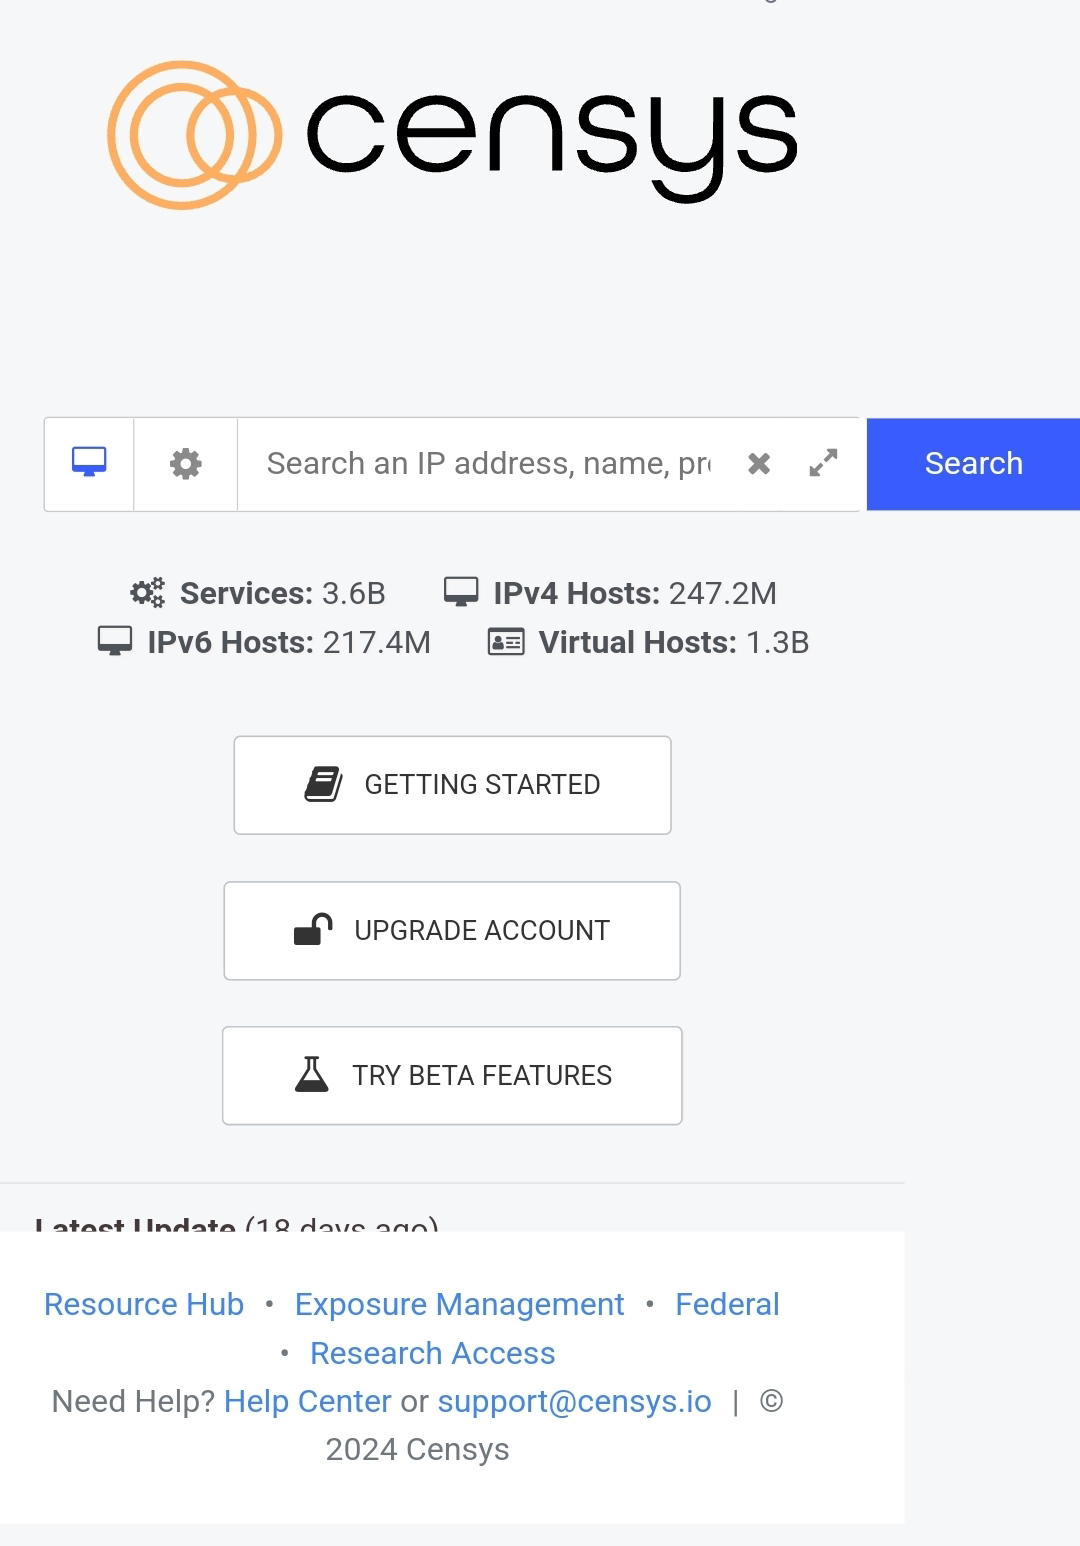Image resolution: width=1080 pixels, height=1546 pixels.
Task: Click 'IPv4 Hosts: 247.2M' statistic text
Action: tap(635, 594)
